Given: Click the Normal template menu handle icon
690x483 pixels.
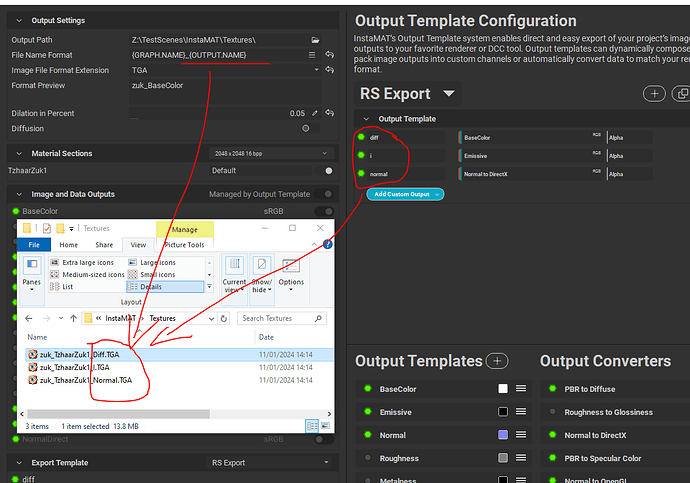Looking at the screenshot, I should point(520,435).
